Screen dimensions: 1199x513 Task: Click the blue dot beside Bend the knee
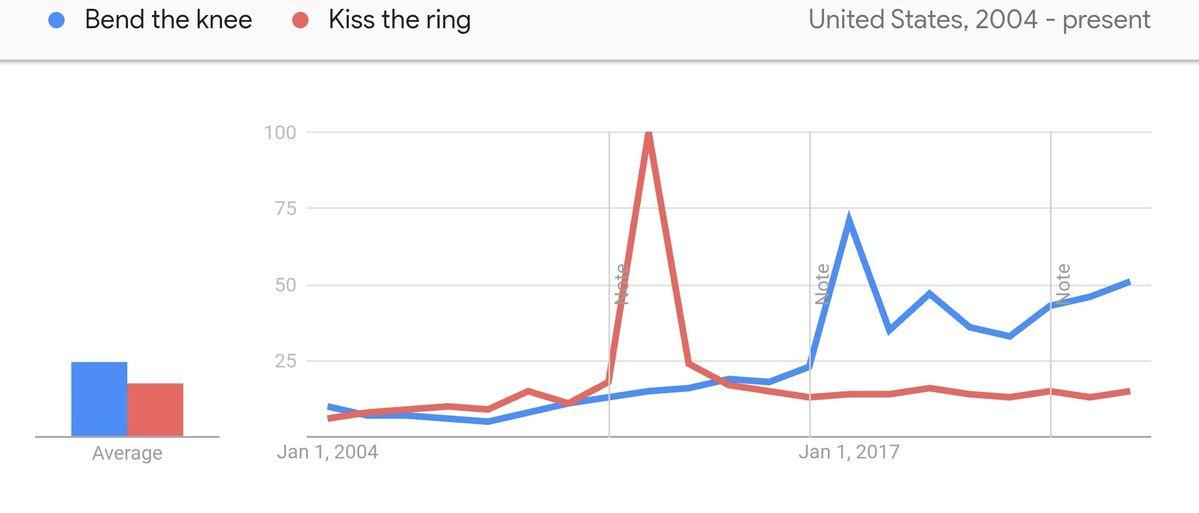coord(56,20)
